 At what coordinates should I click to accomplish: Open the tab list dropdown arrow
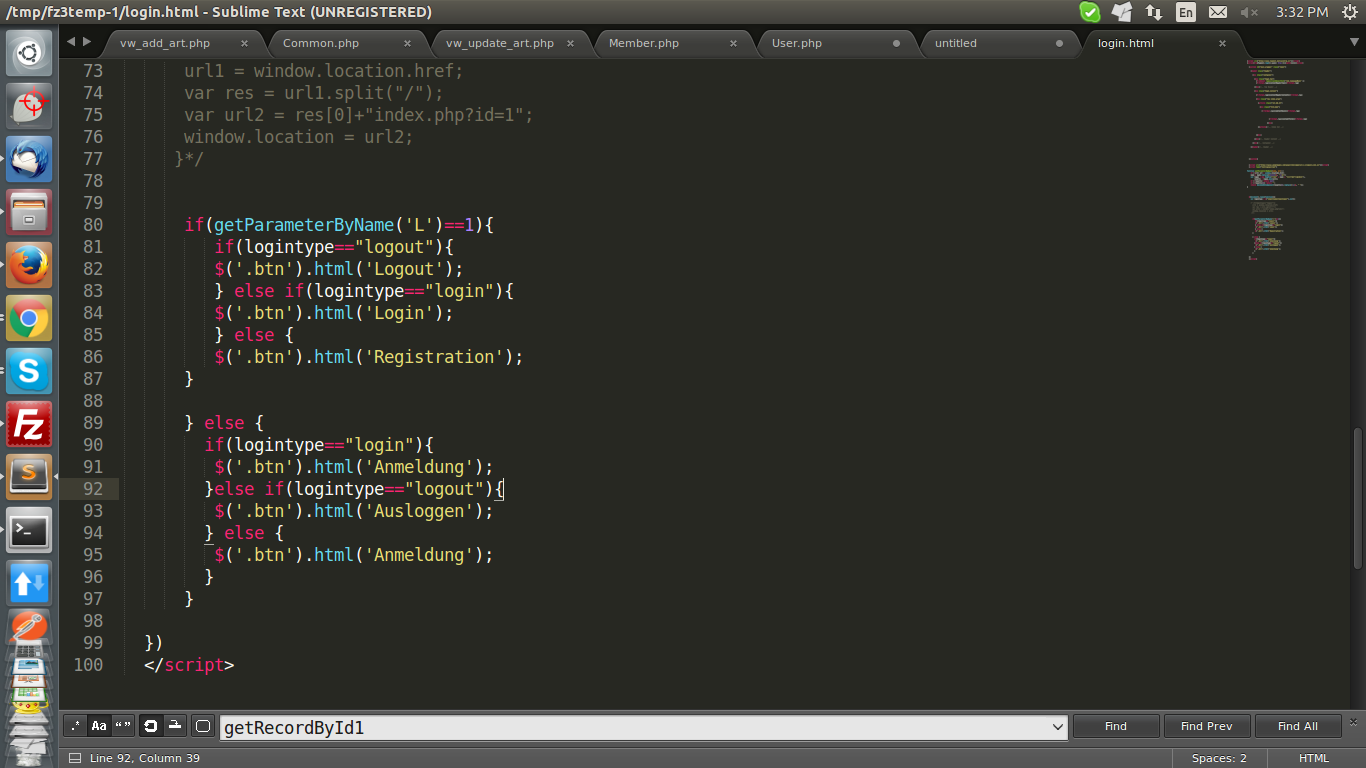(1354, 43)
